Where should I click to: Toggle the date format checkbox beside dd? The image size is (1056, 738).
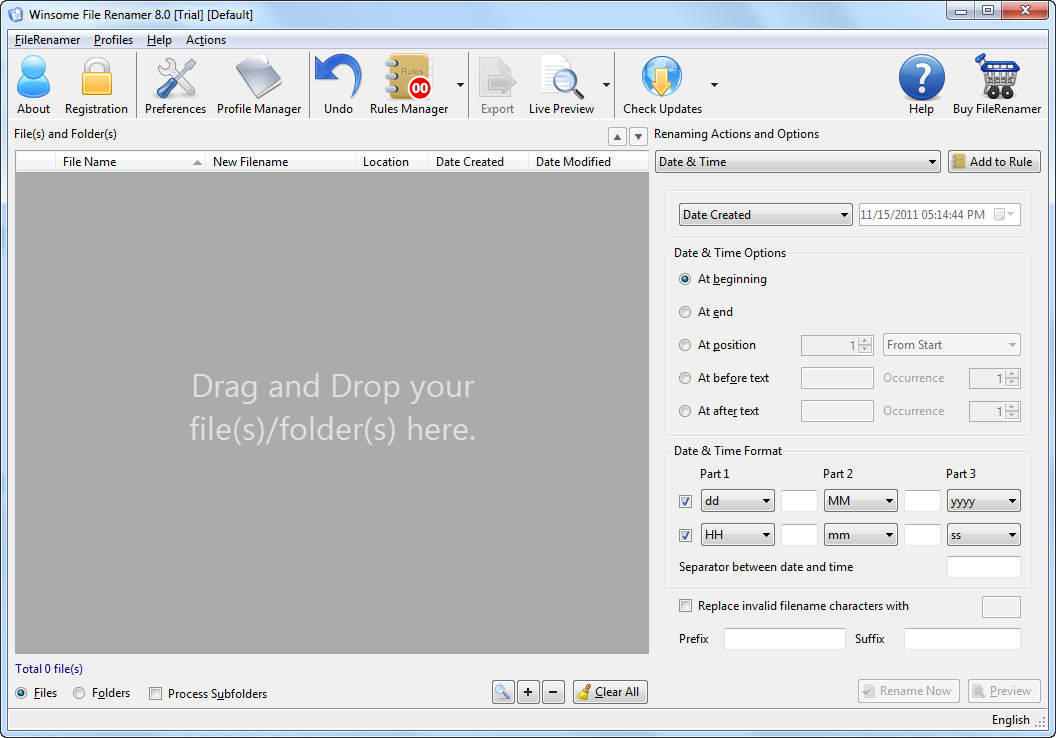coord(685,501)
